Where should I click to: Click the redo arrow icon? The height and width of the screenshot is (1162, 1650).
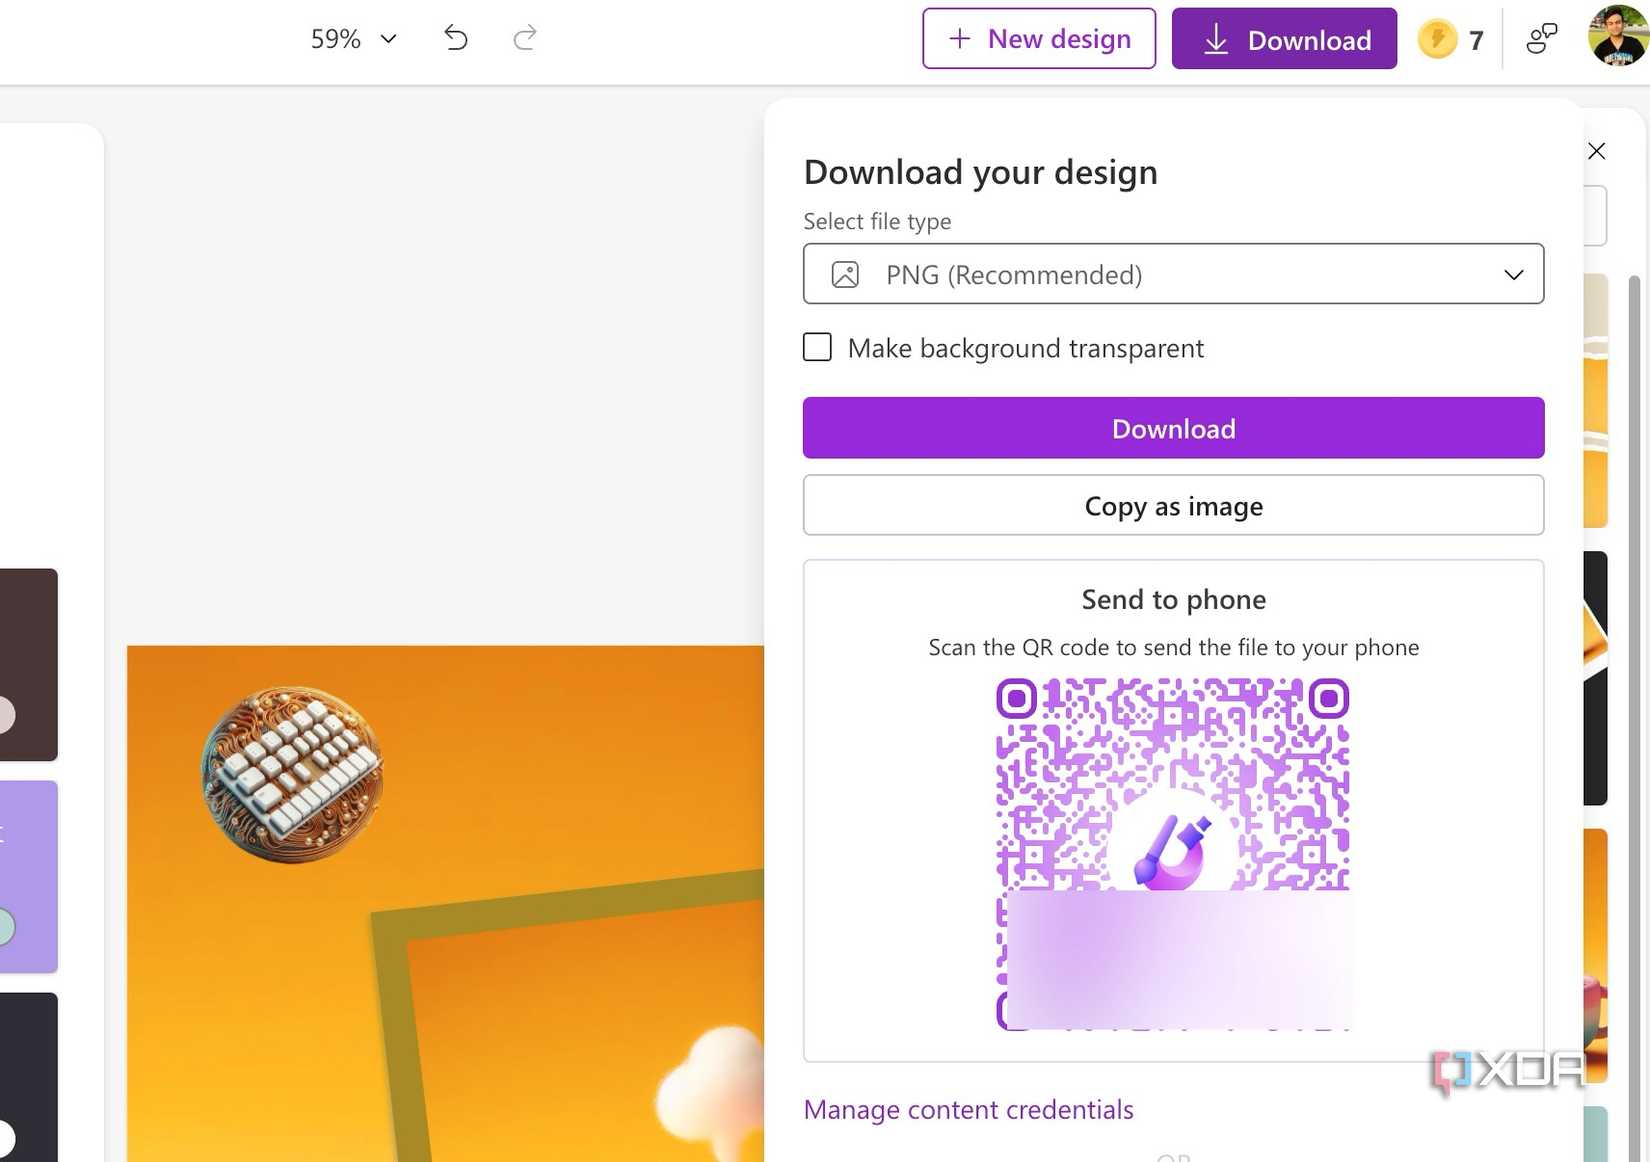pyautogui.click(x=525, y=38)
